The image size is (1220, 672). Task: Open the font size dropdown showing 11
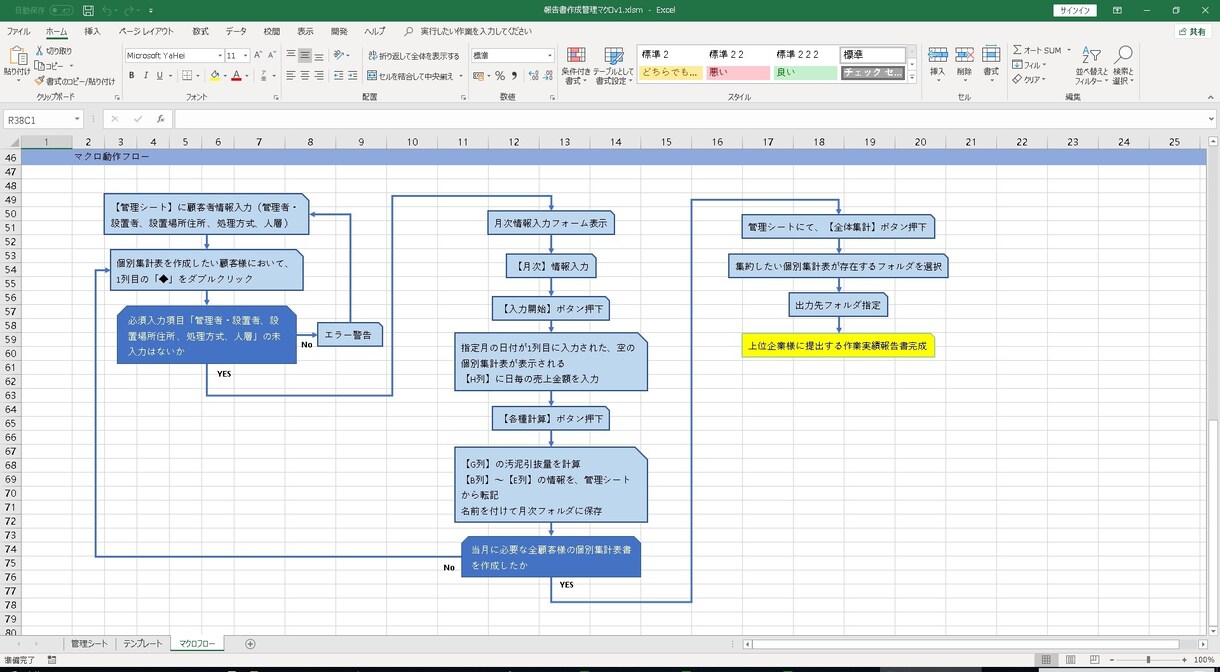[245, 56]
